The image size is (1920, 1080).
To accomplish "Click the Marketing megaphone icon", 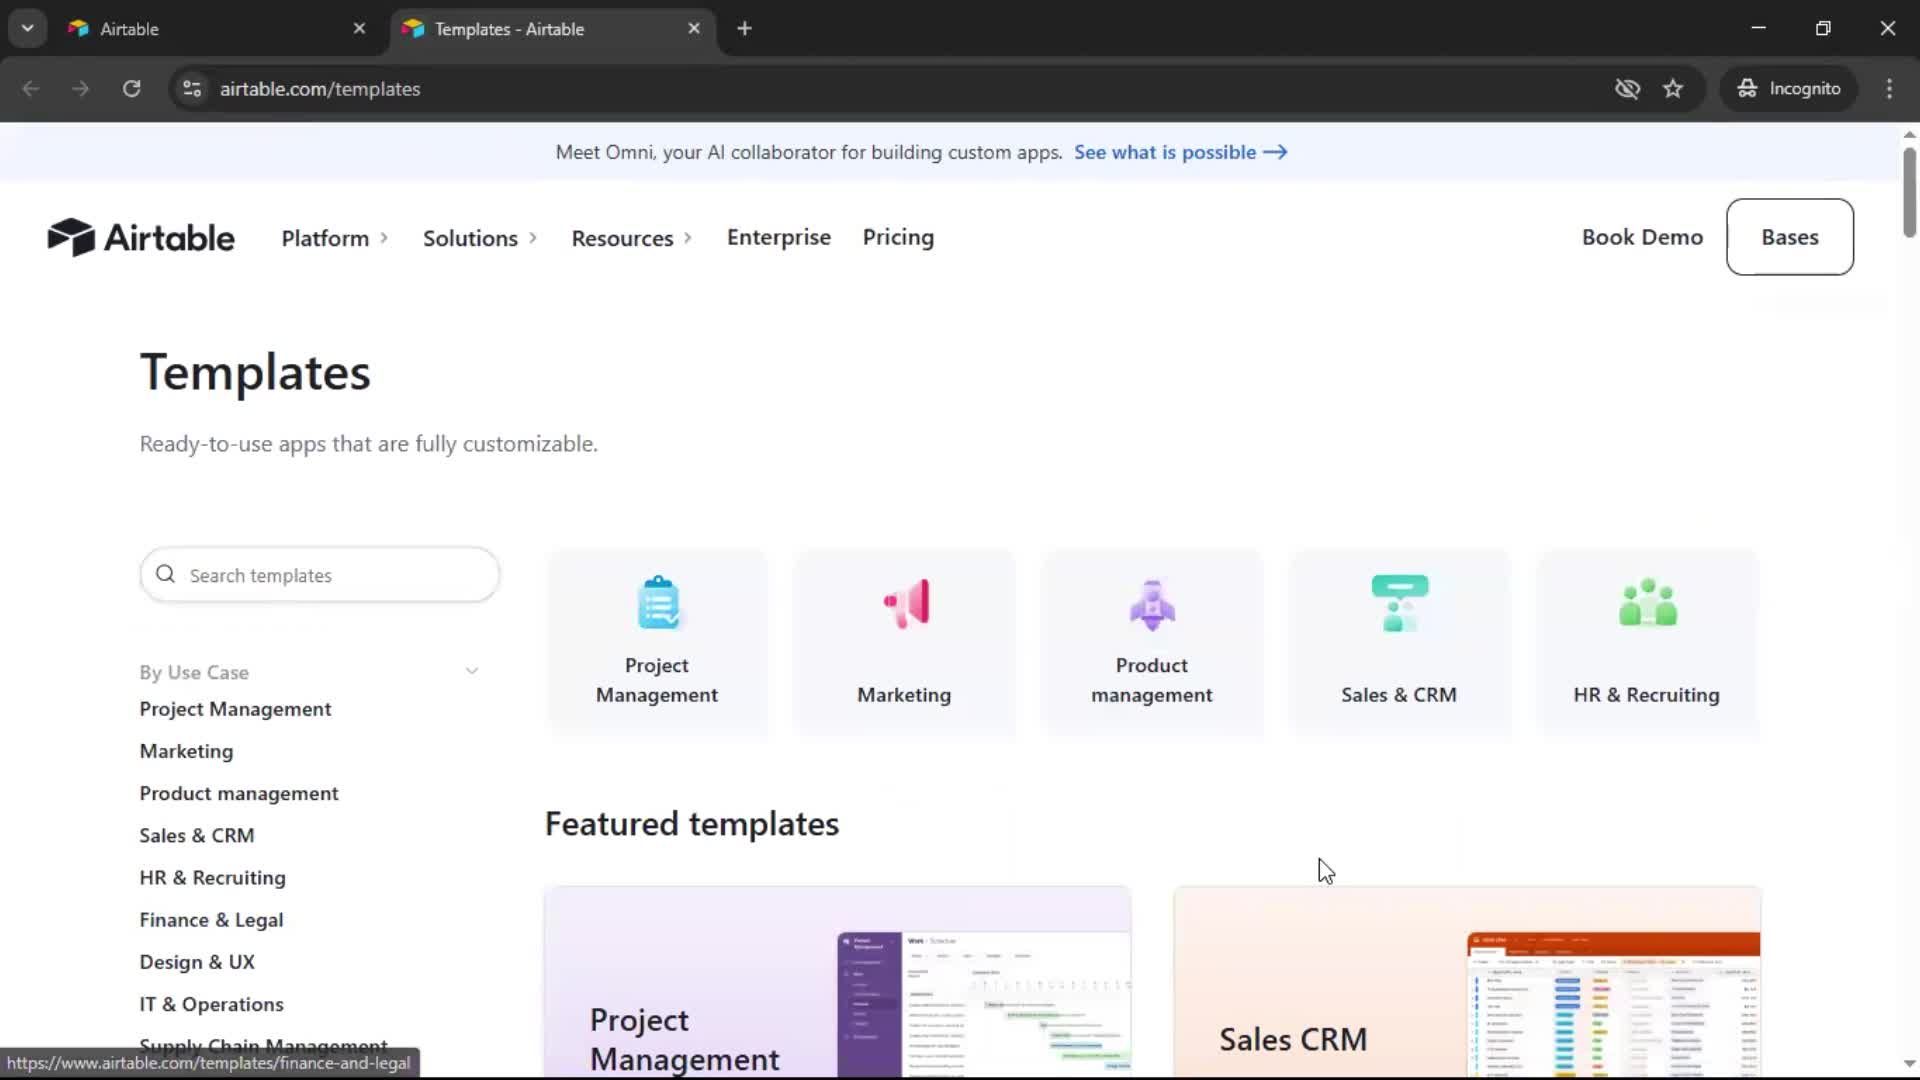I will (906, 603).
